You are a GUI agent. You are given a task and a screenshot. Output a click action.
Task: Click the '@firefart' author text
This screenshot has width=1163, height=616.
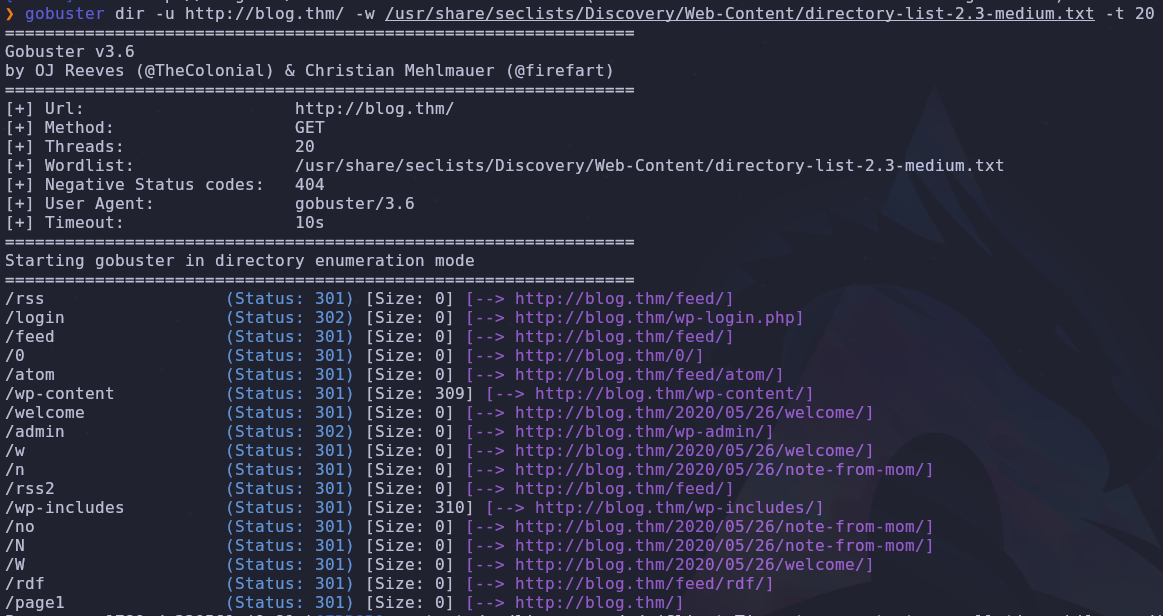coord(560,71)
